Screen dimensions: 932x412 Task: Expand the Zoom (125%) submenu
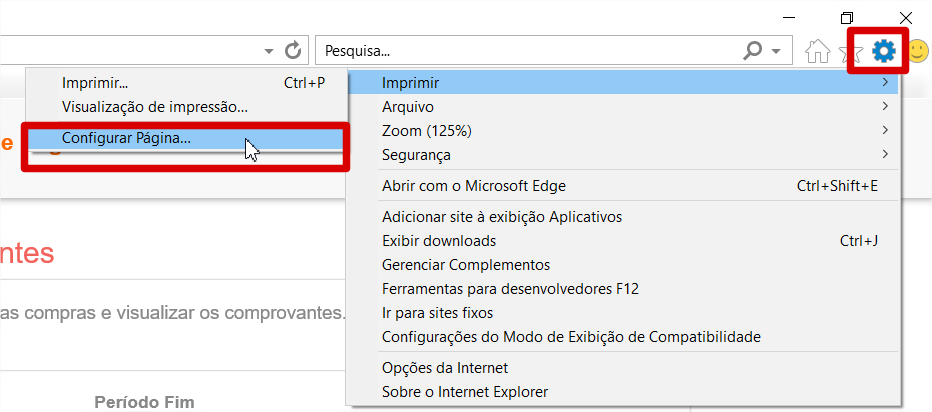click(623, 131)
